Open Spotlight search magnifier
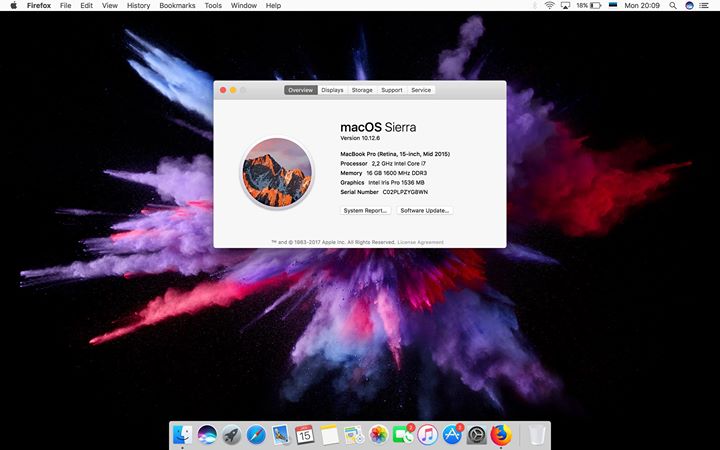720x450 pixels. (x=673, y=6)
